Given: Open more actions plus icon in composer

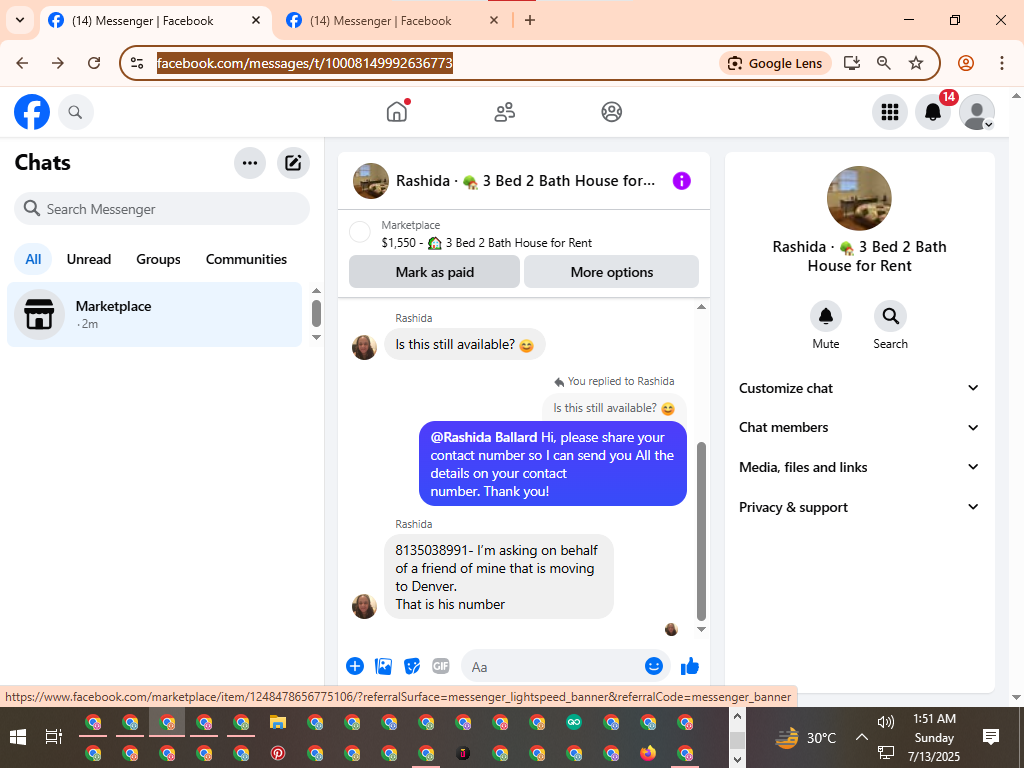Looking at the screenshot, I should [x=355, y=666].
